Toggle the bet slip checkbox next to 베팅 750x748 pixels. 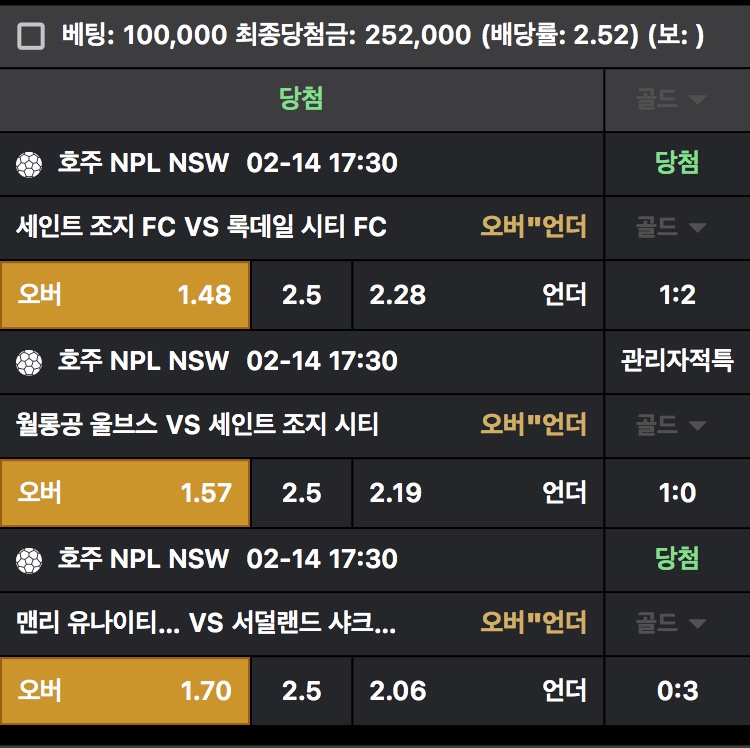coord(32,37)
